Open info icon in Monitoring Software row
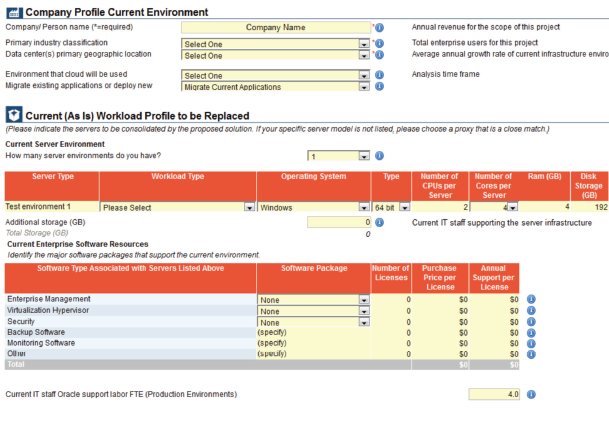 (531, 343)
